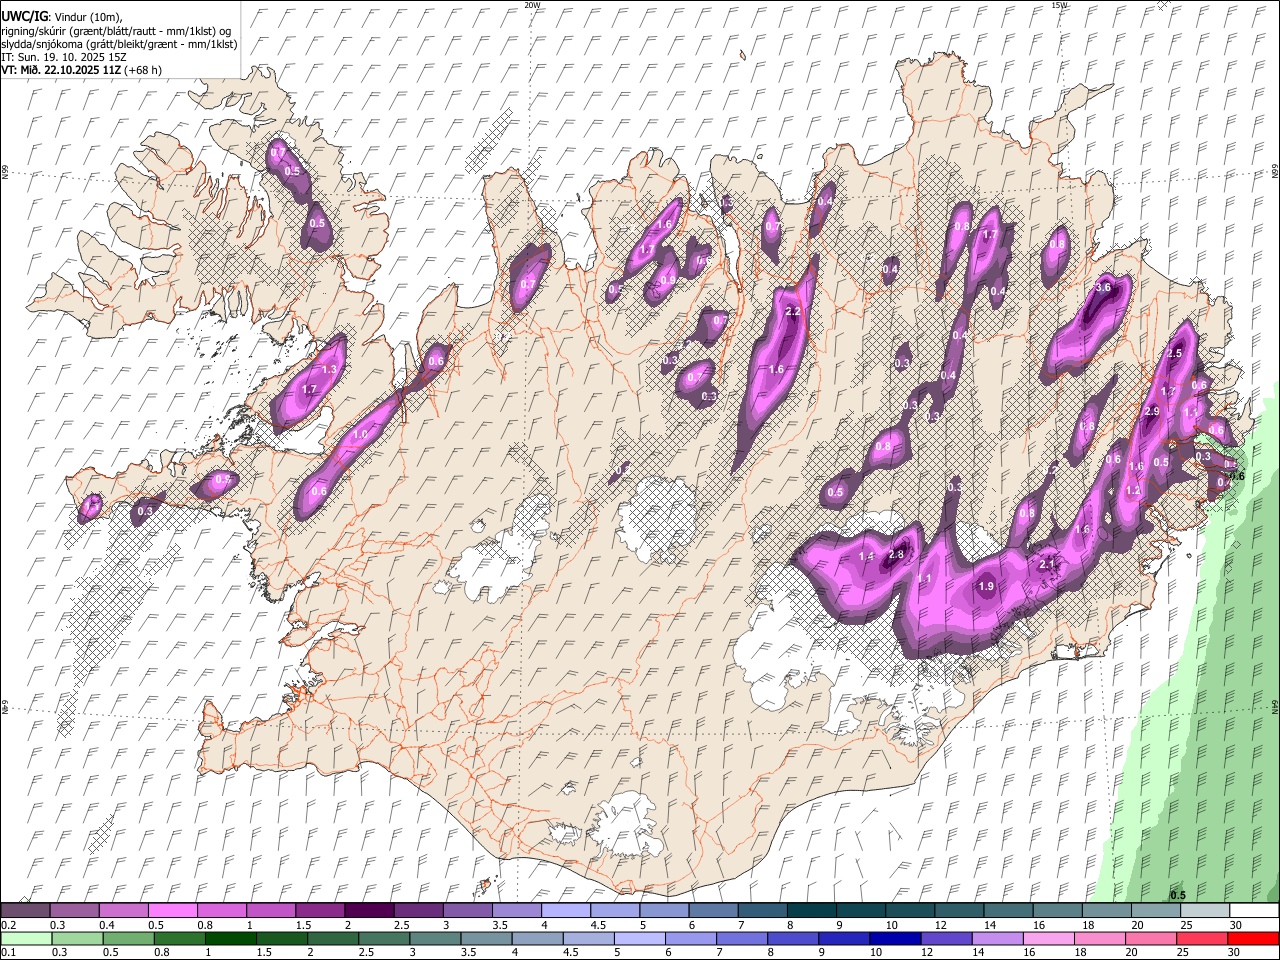Click the '3.6' precipitation value on the map
Viewport: 1280px width, 960px height.
click(1104, 287)
